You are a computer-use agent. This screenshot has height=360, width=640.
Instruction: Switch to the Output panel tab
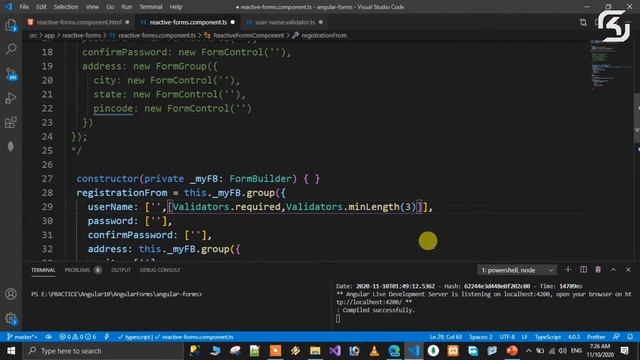click(121, 270)
